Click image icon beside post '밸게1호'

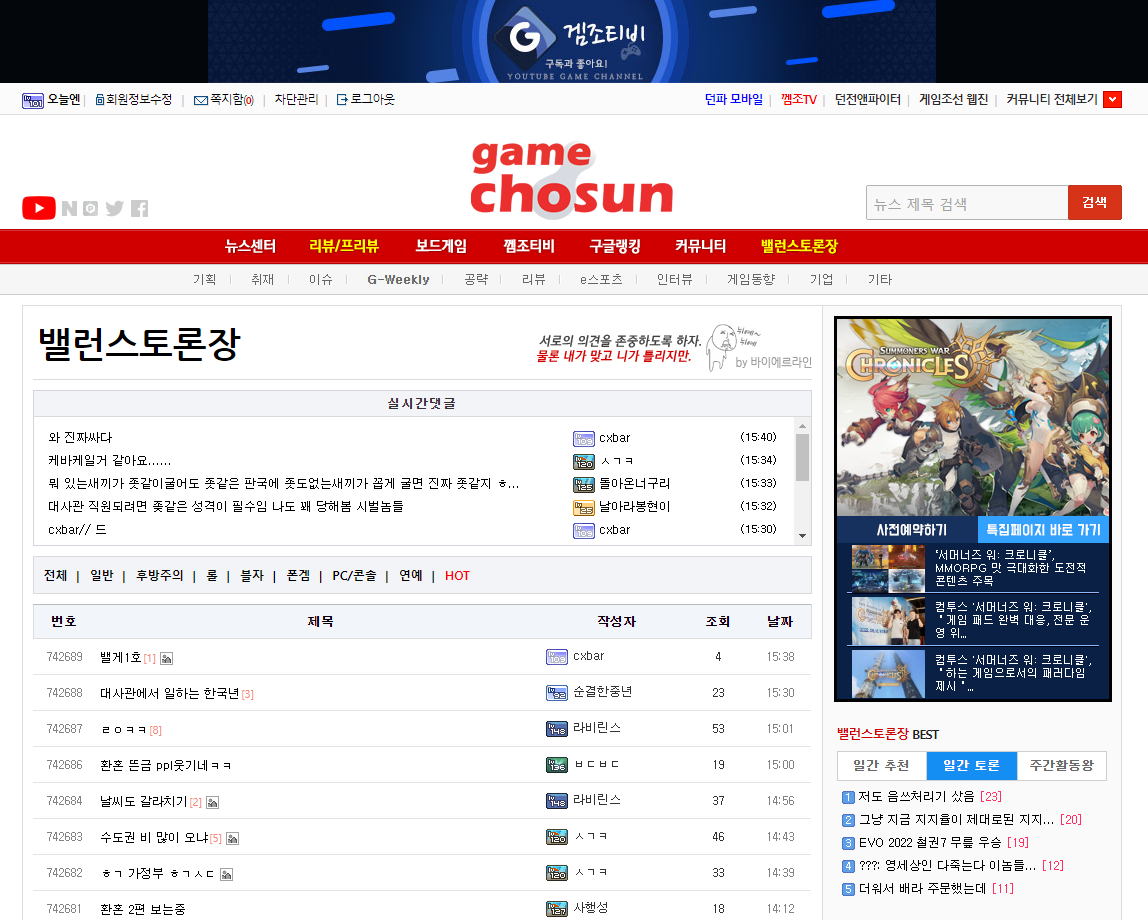(167, 658)
